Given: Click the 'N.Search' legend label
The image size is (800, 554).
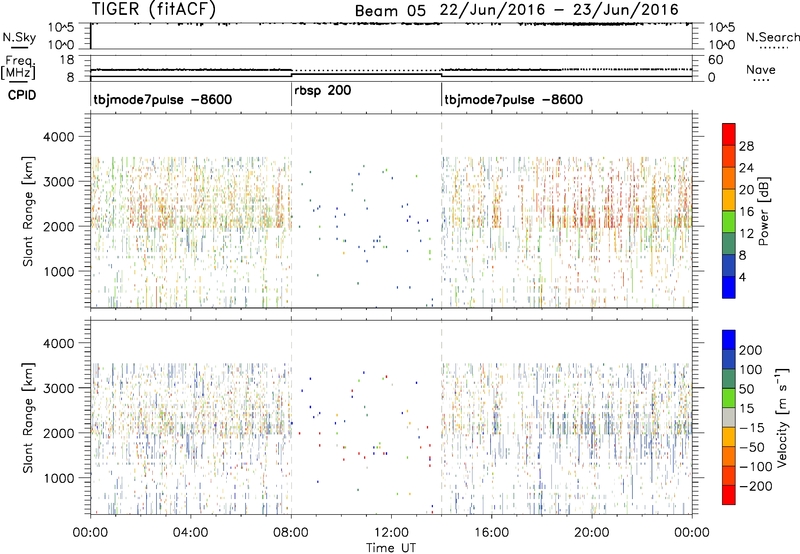Looking at the screenshot, I should (773, 37).
